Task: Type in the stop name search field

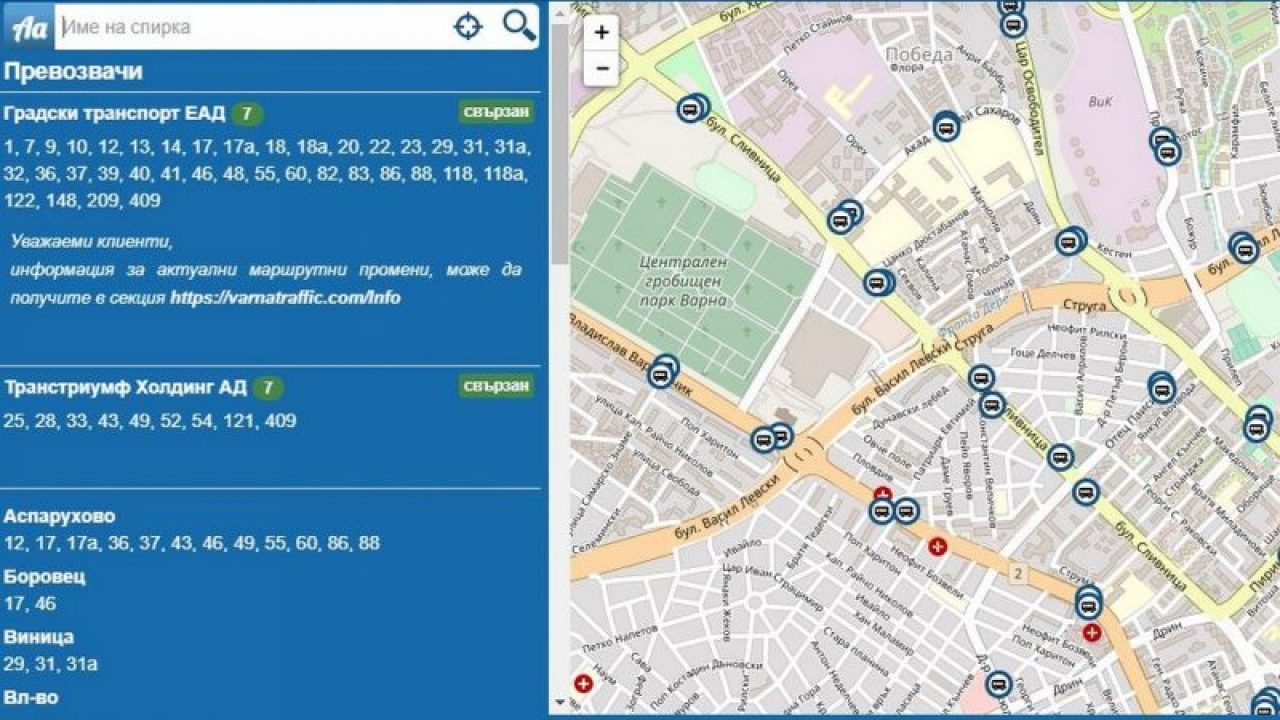Action: click(x=250, y=27)
